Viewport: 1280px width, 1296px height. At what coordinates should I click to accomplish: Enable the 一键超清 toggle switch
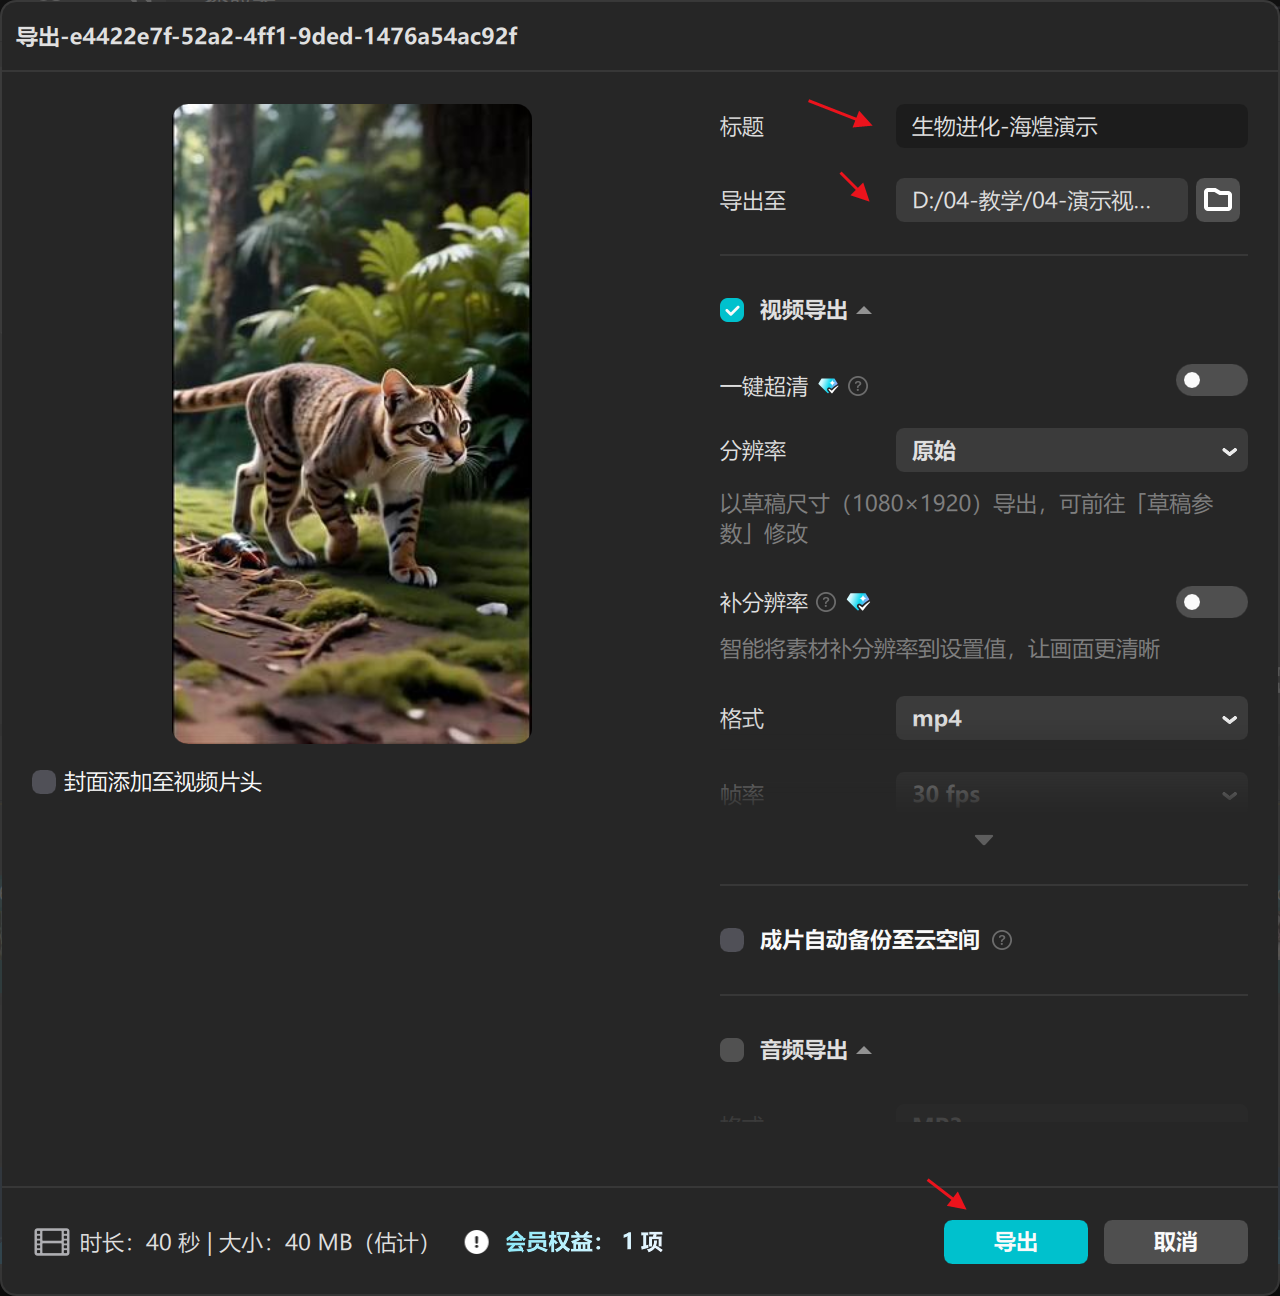[x=1211, y=380]
